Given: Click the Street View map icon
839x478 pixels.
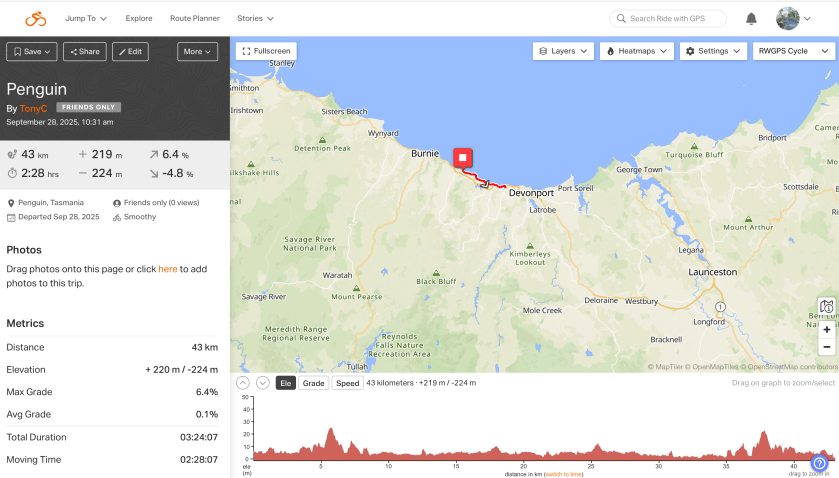Looking at the screenshot, I should 826,306.
